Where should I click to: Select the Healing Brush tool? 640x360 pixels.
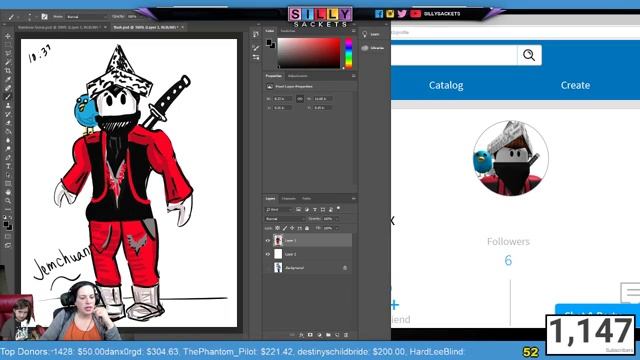point(8,88)
